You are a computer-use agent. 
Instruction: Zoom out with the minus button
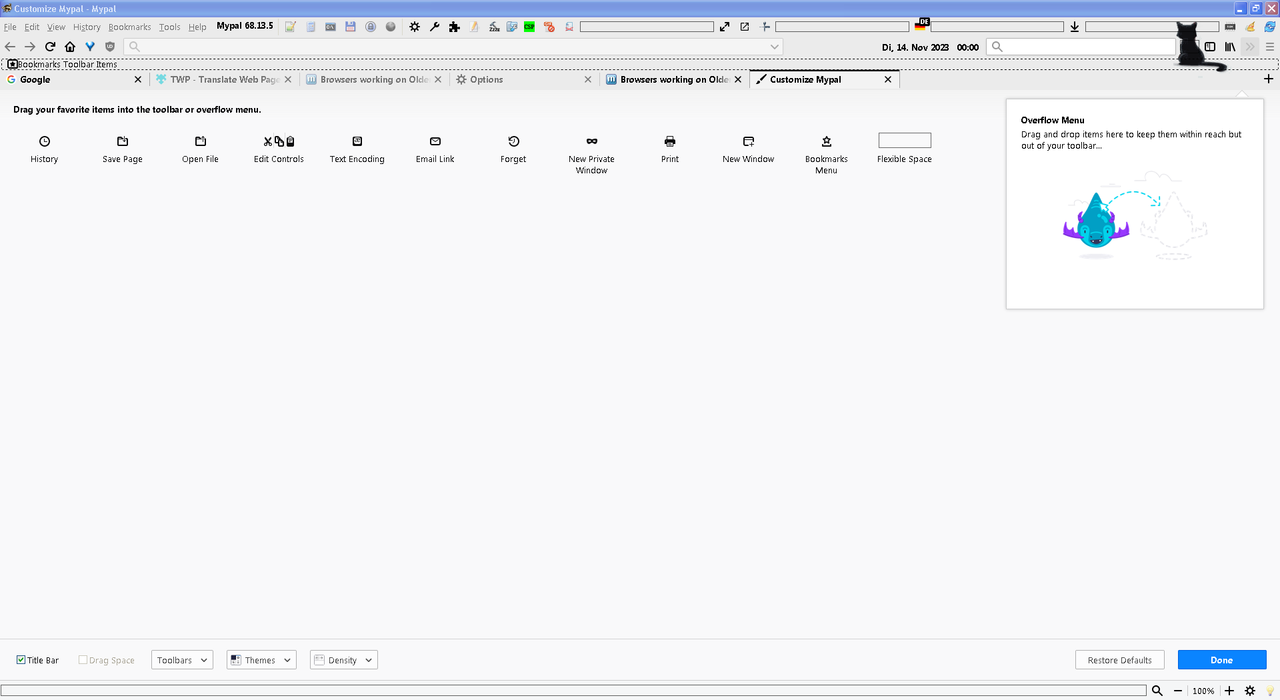1177,690
